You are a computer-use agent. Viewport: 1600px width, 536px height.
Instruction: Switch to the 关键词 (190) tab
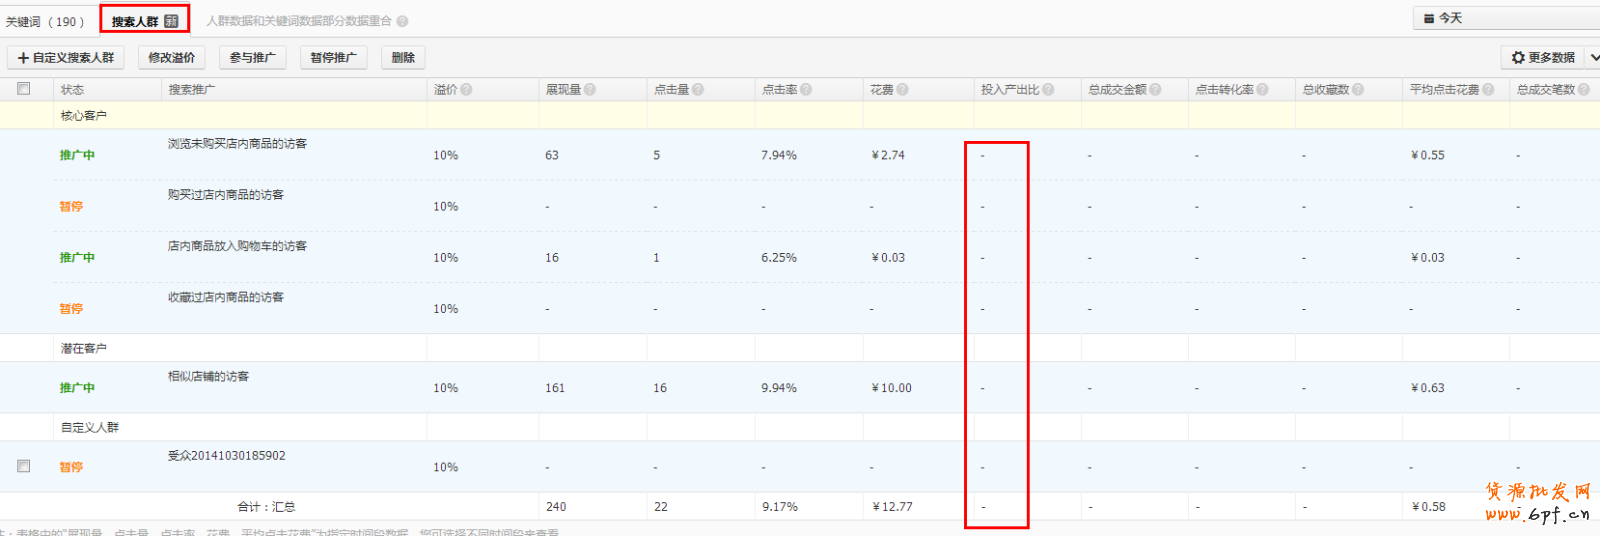tap(45, 21)
